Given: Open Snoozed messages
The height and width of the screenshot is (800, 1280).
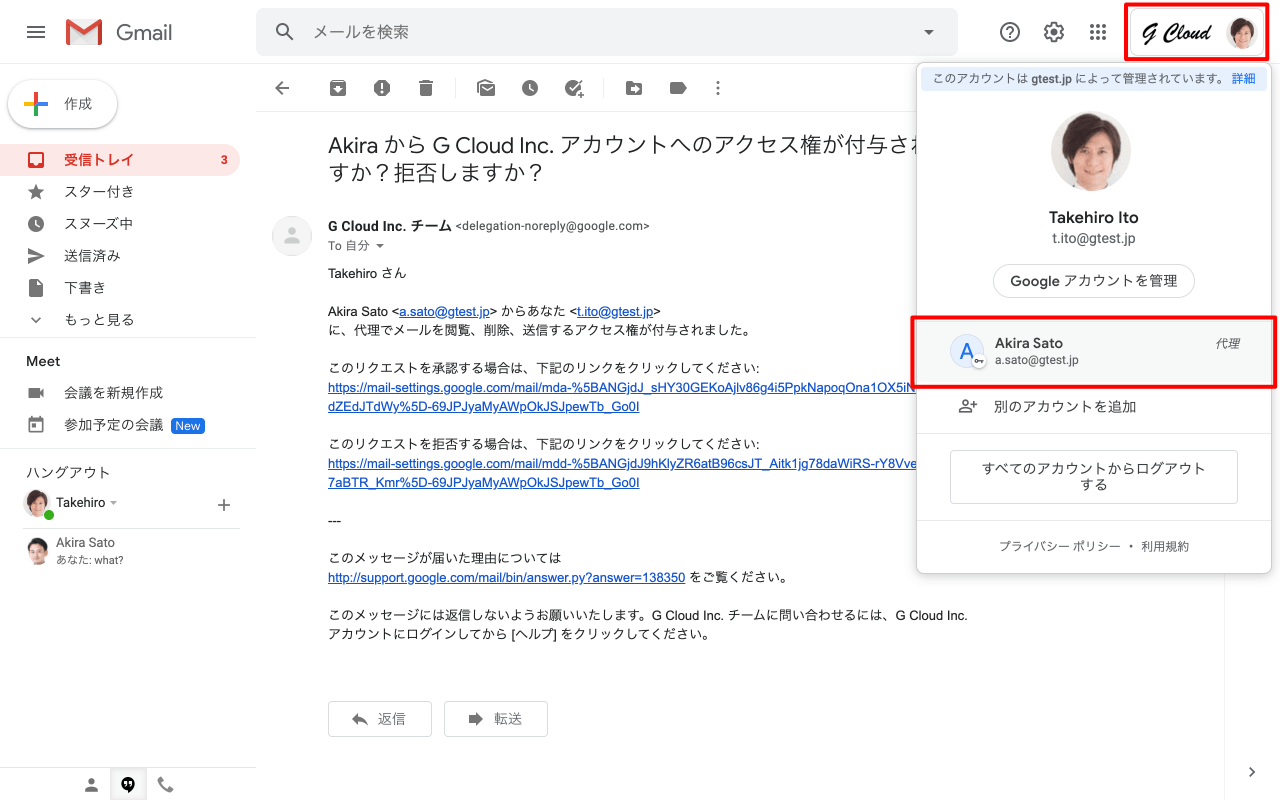Looking at the screenshot, I should [x=120, y=224].
